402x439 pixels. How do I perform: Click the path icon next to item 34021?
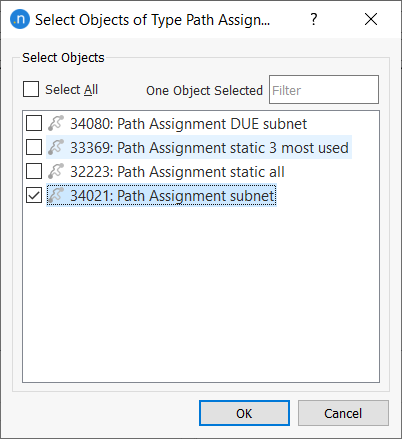(56, 195)
